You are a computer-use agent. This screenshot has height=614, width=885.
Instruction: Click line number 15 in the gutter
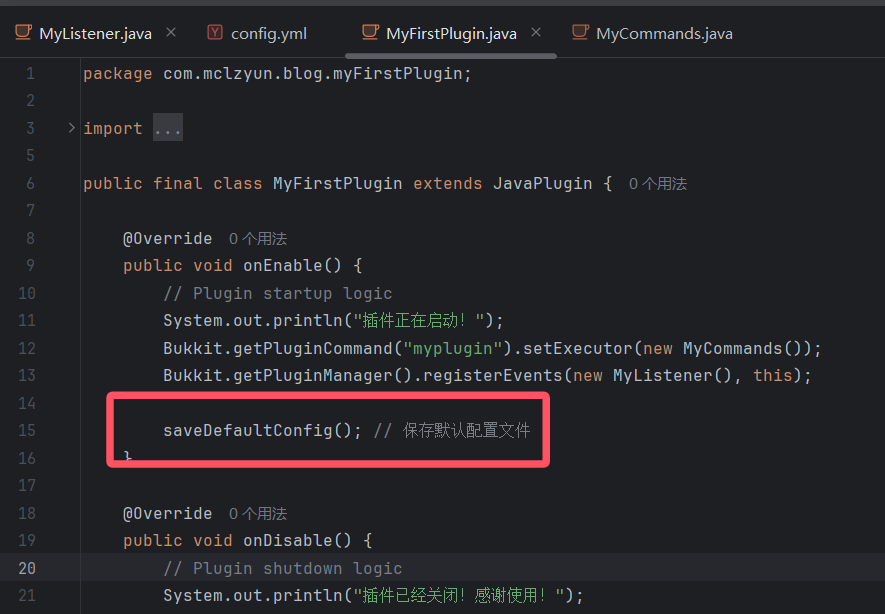click(27, 431)
